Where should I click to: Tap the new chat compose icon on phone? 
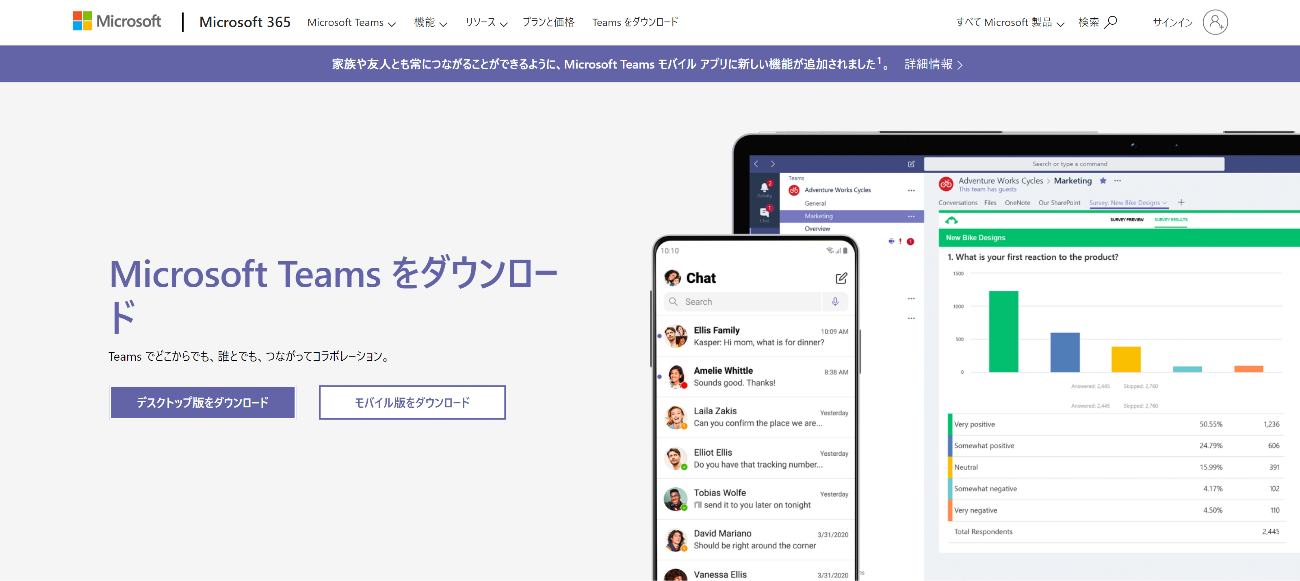point(841,278)
